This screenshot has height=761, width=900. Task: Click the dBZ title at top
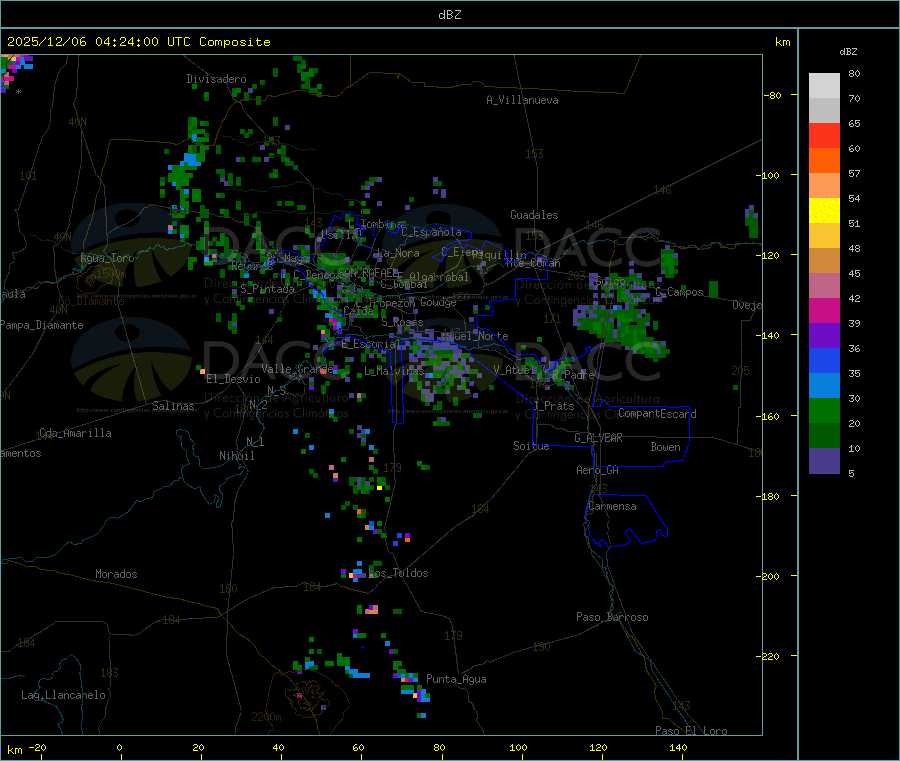pyautogui.click(x=449, y=15)
